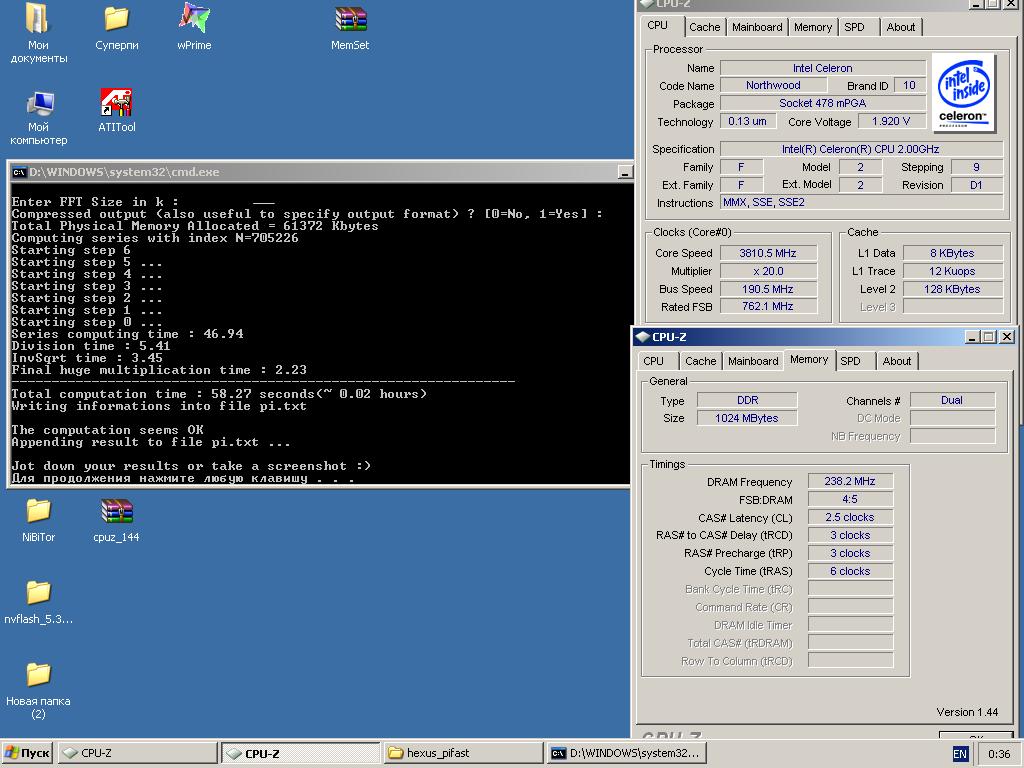Click the L1 Trace 12 Kuops value

(952, 271)
